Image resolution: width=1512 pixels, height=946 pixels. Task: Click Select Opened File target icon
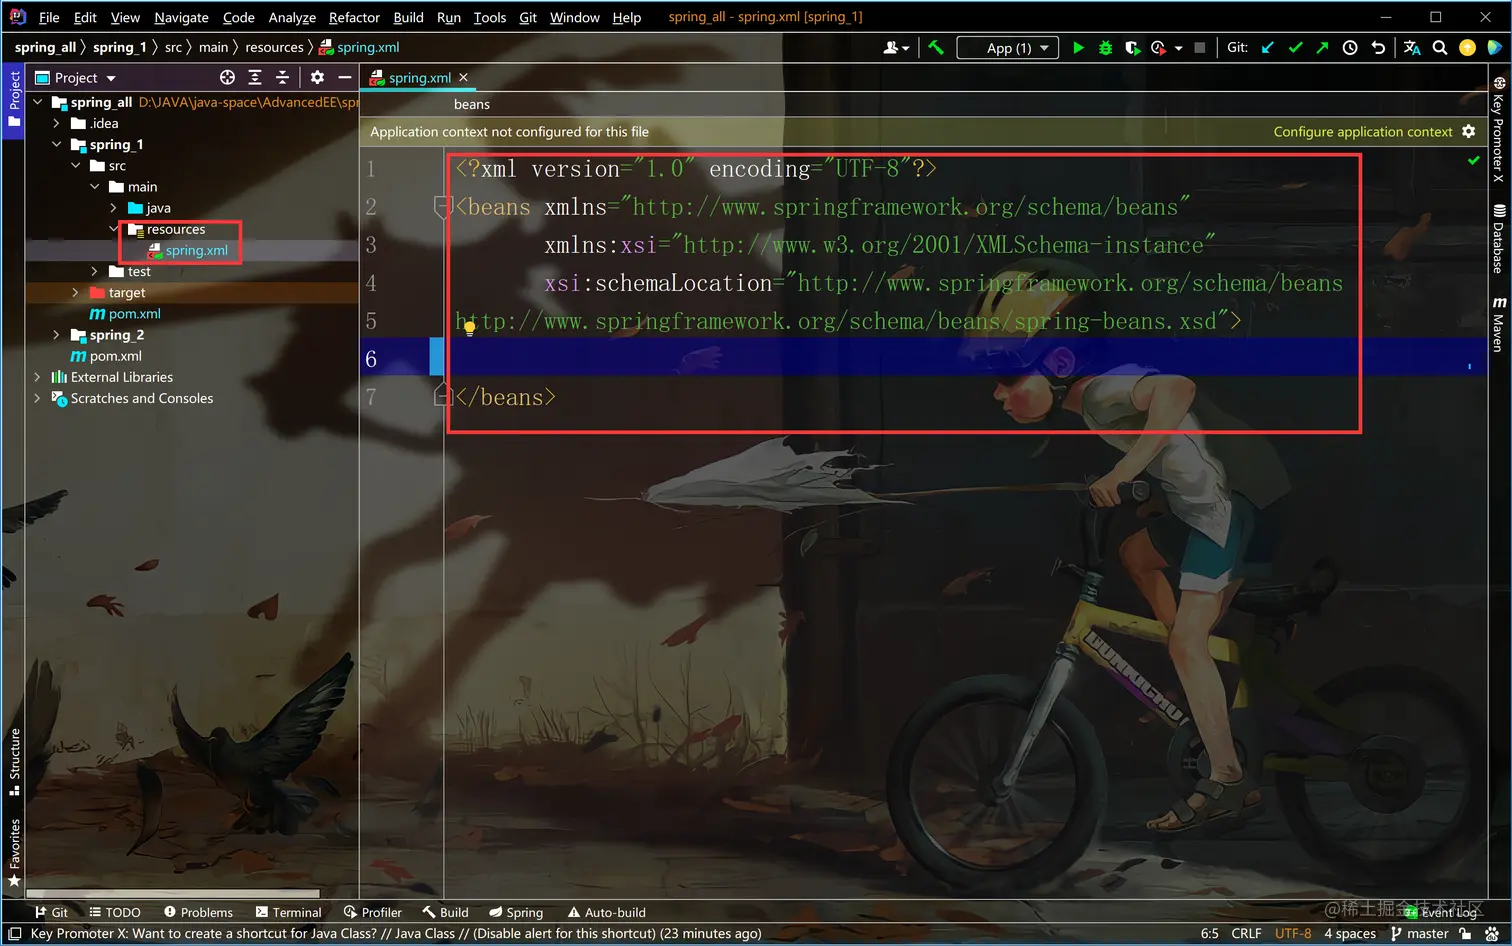(227, 77)
